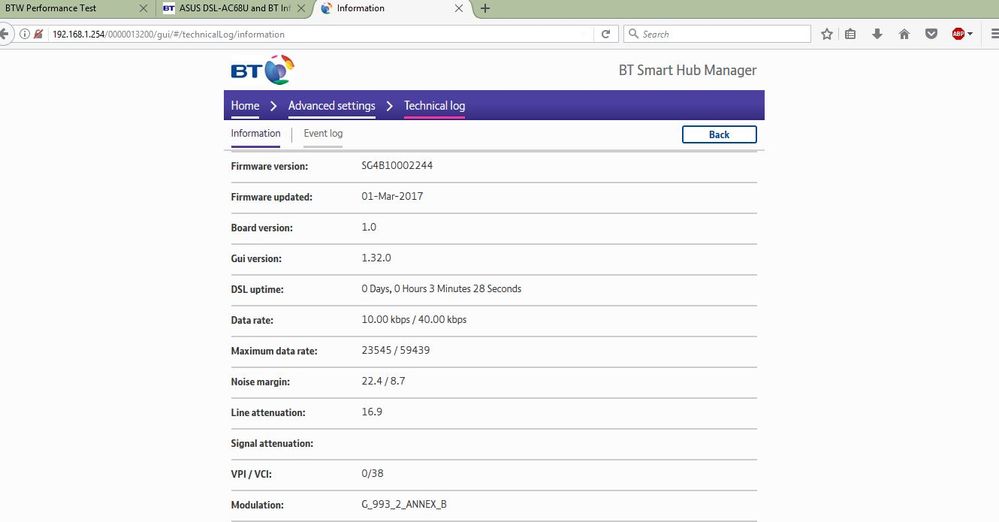
Task: Close the ASUS DSL-AC68U tab
Action: [301, 8]
